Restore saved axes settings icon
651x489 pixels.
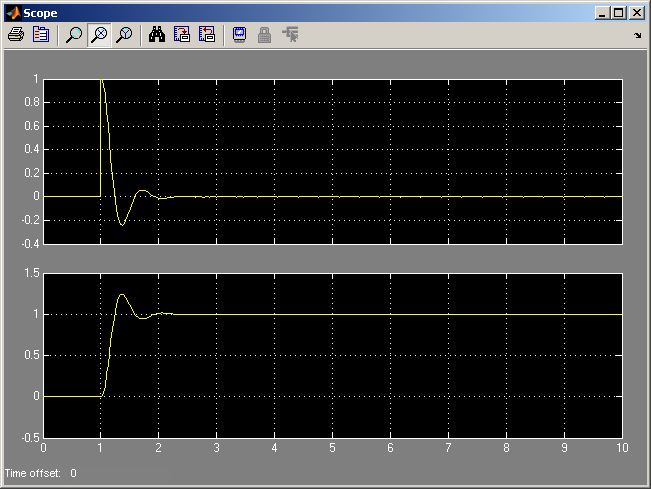point(207,34)
